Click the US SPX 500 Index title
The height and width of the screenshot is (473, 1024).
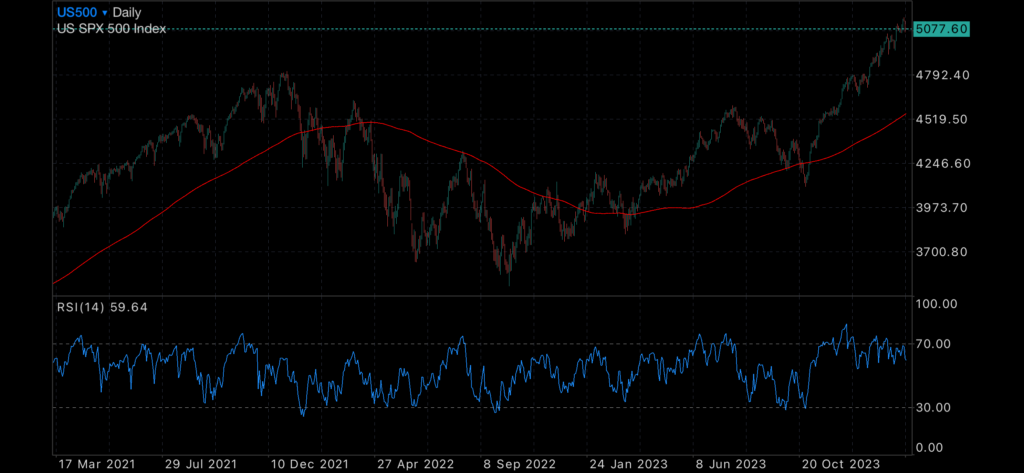pos(112,29)
